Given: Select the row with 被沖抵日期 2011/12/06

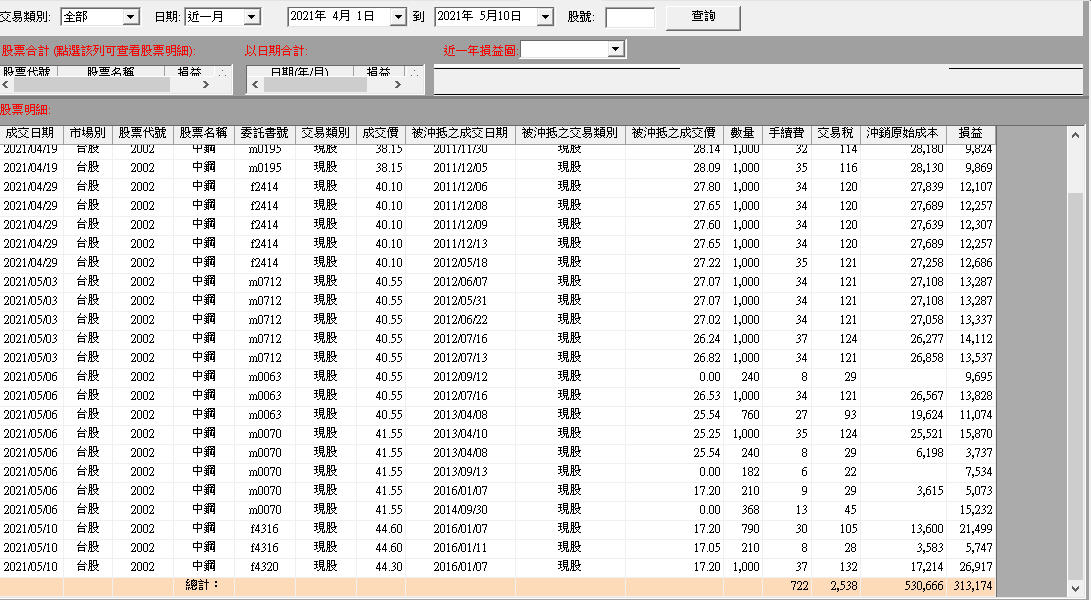Looking at the screenshot, I should pyautogui.click(x=497, y=187).
